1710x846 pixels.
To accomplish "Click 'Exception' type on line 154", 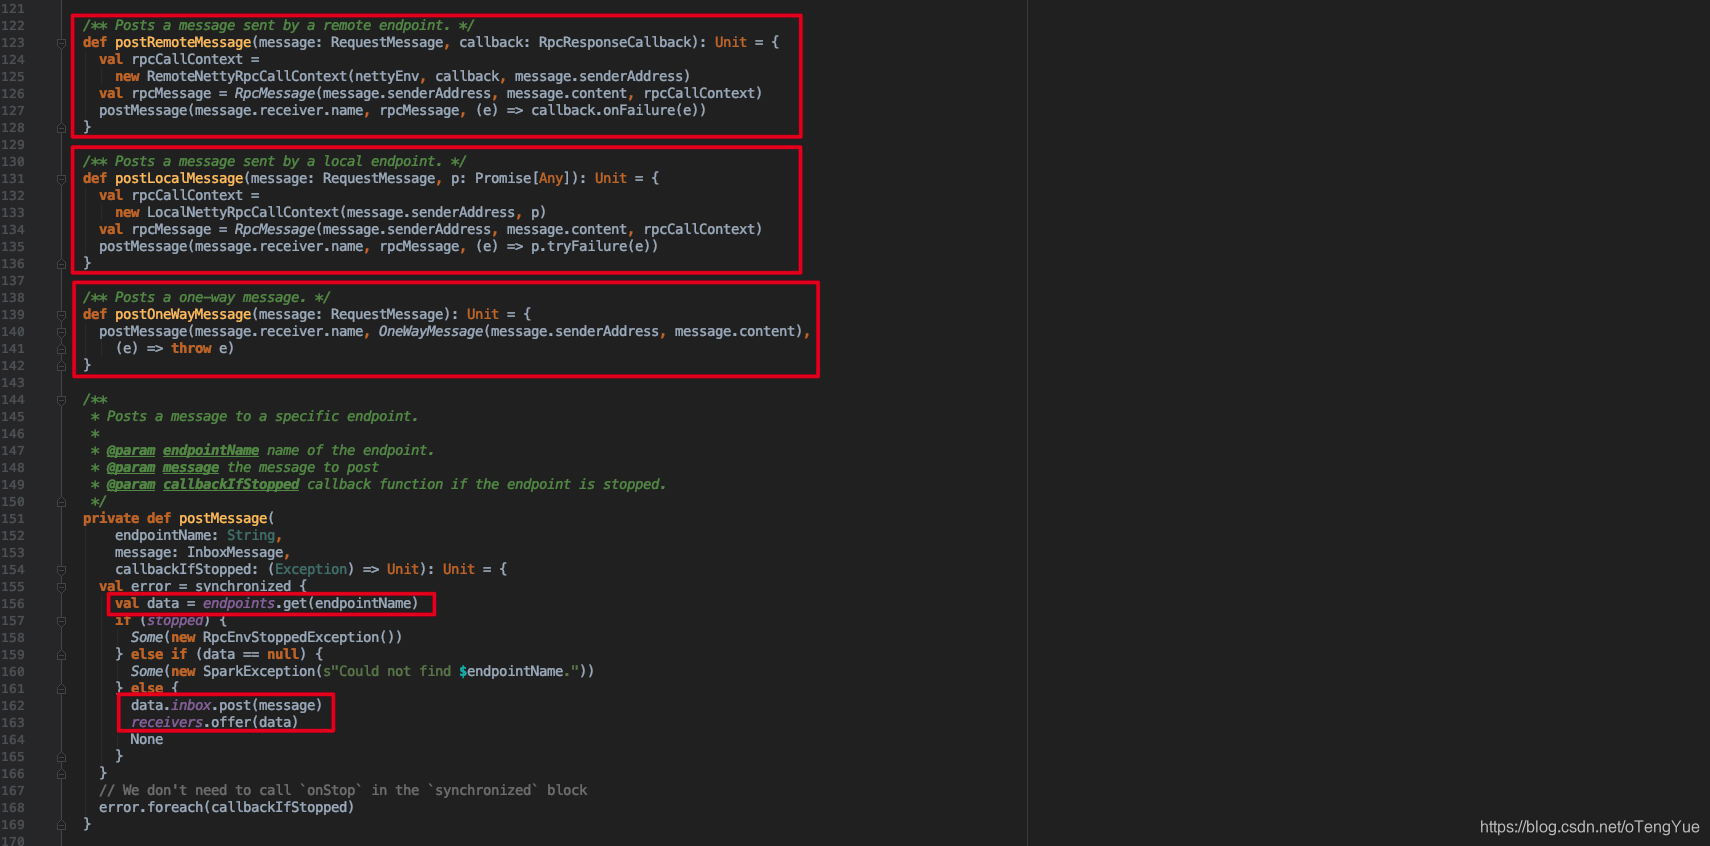I will tap(311, 570).
